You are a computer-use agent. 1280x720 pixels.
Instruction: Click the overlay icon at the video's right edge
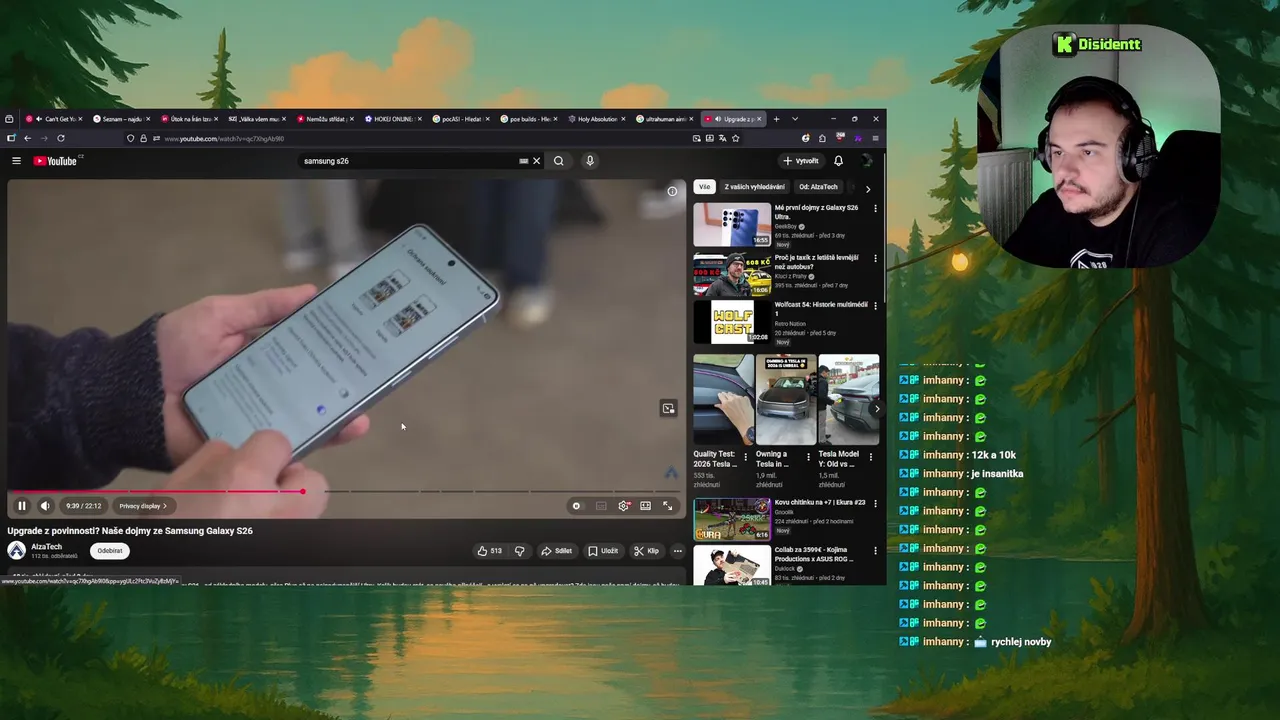tap(668, 408)
